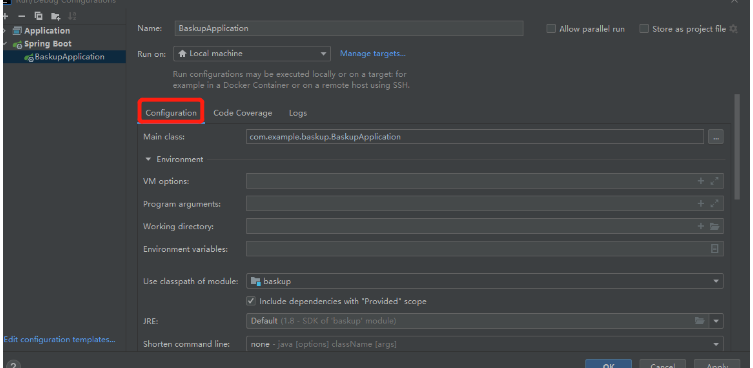Select Spring Boot node label in tree

tap(48, 44)
